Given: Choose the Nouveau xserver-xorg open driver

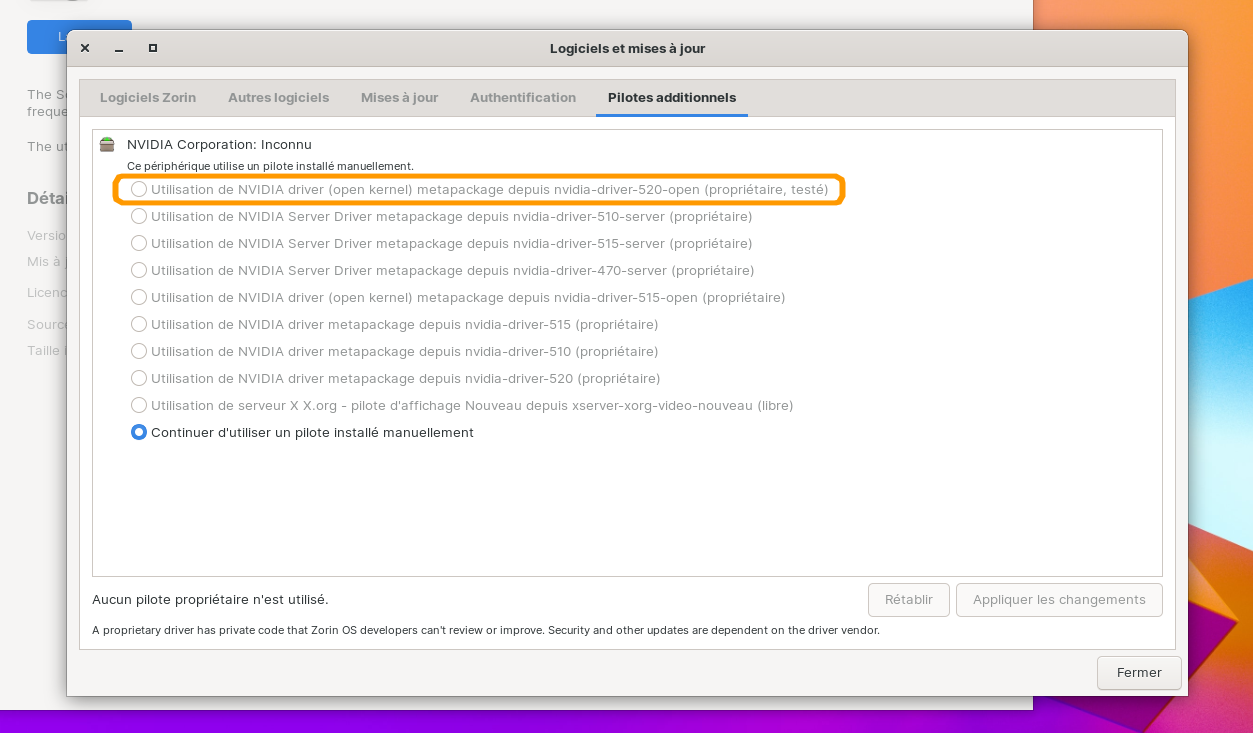Looking at the screenshot, I should click(x=139, y=405).
